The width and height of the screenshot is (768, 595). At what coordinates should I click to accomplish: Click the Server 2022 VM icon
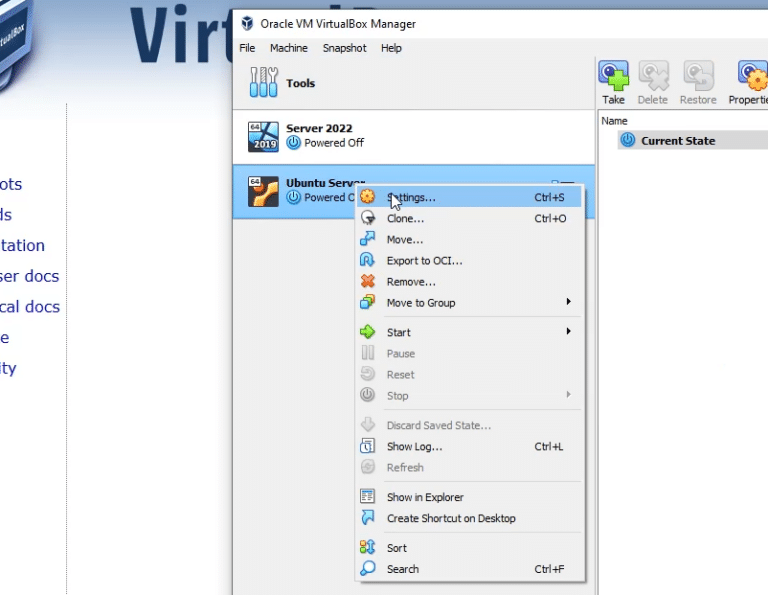pyautogui.click(x=263, y=136)
